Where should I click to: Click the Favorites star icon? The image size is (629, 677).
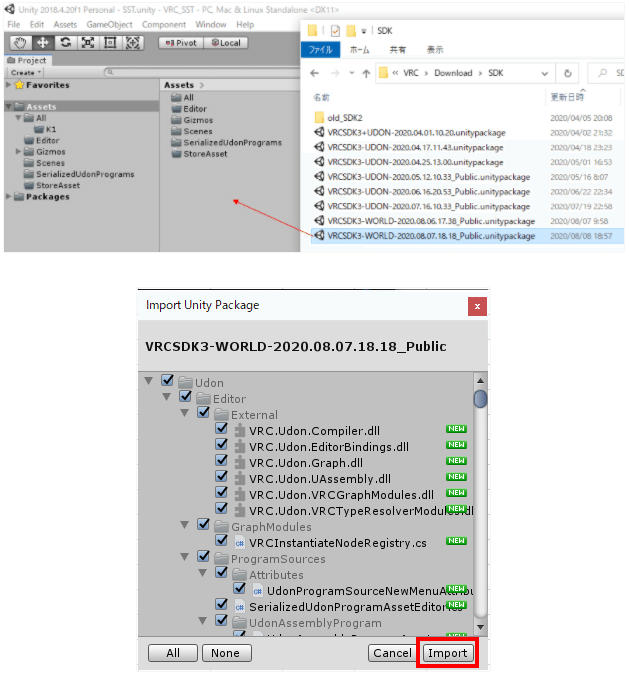coord(19,85)
